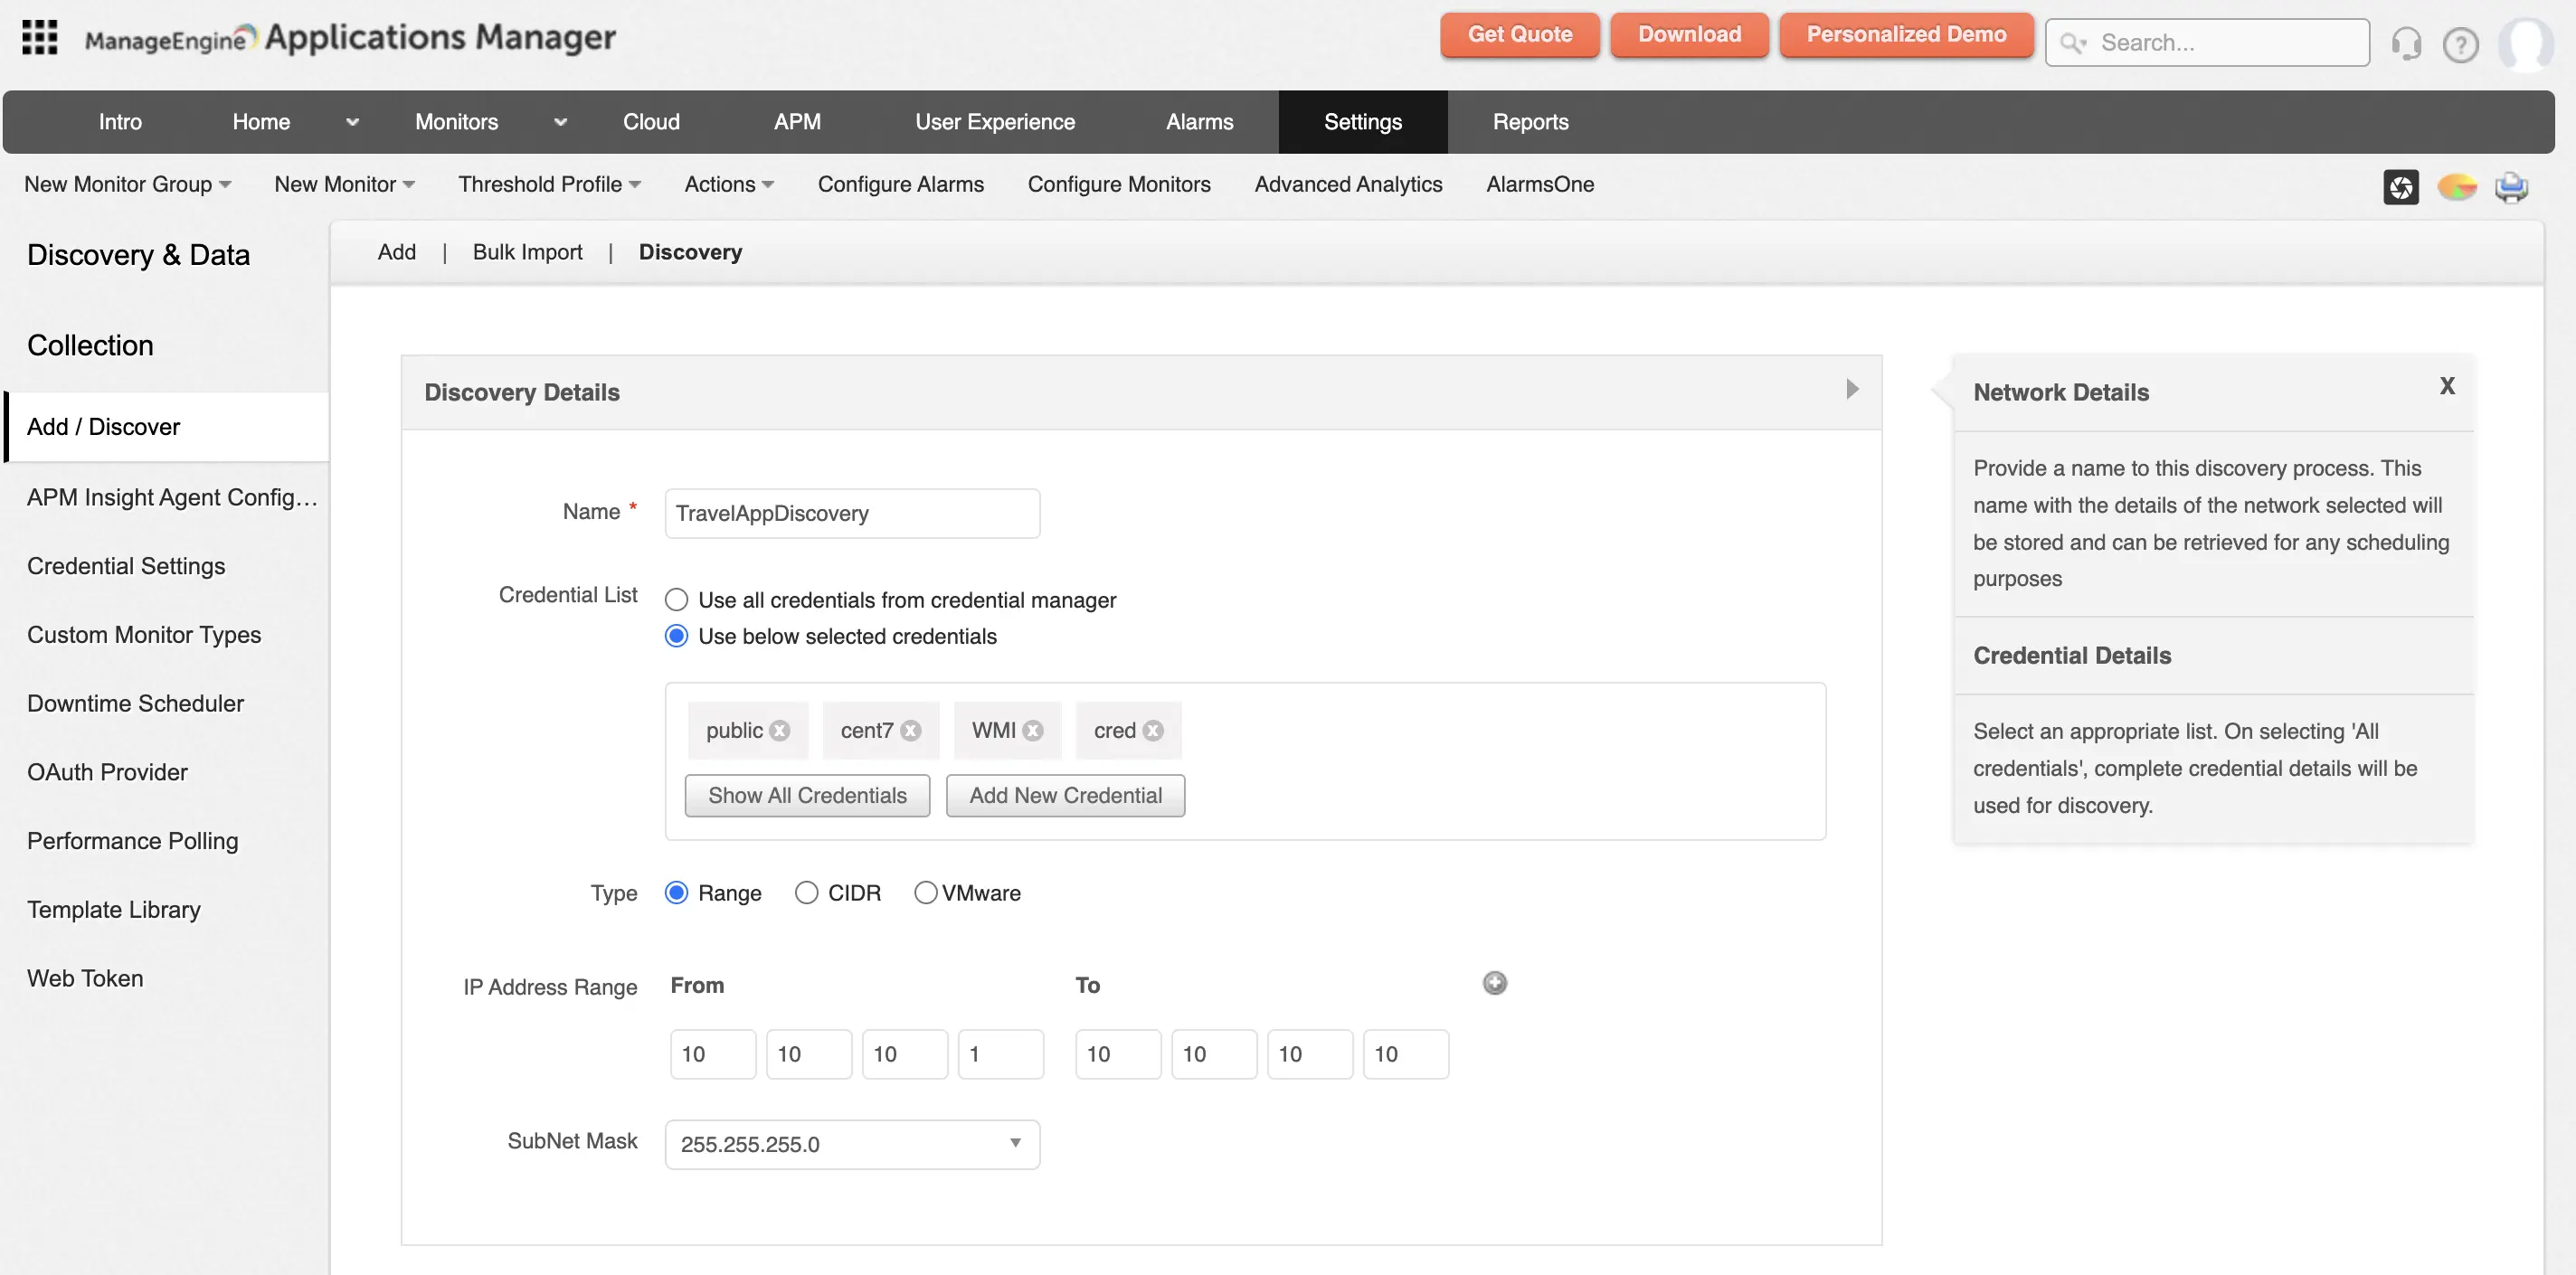The width and height of the screenshot is (2576, 1275).
Task: Open the help question mark icon
Action: (2460, 44)
